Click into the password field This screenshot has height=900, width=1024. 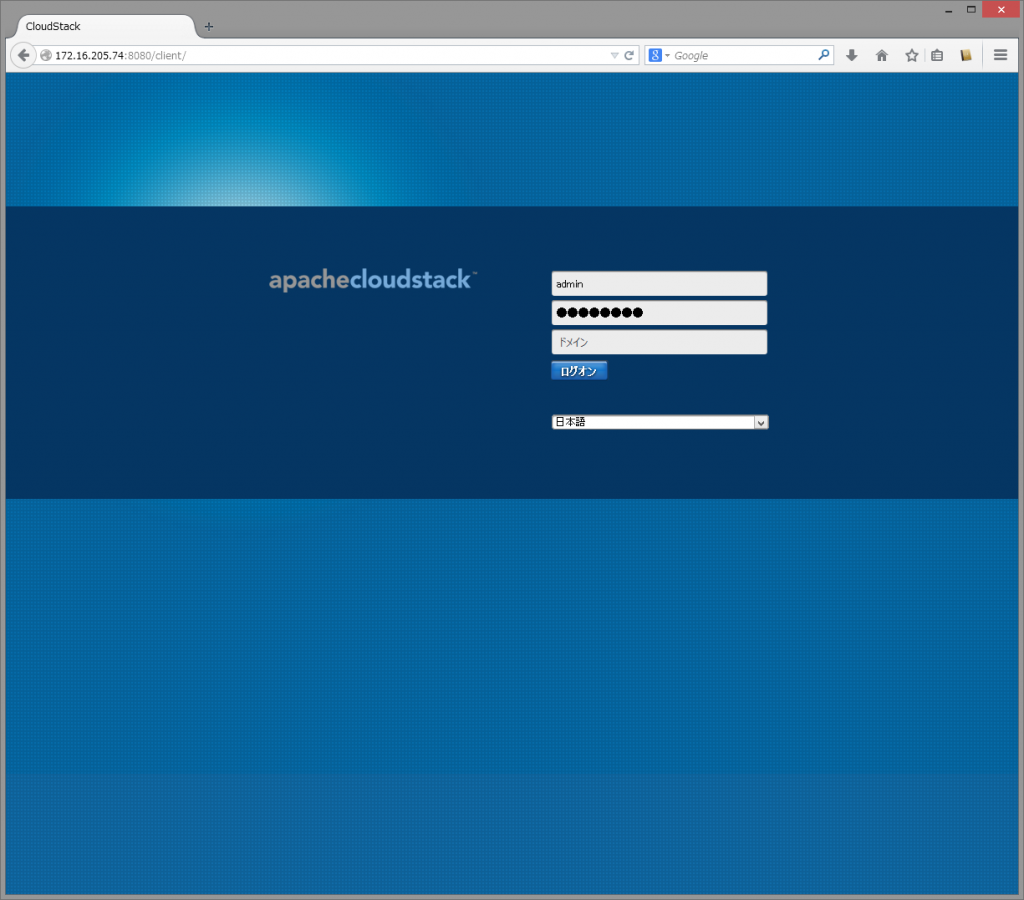tap(659, 313)
